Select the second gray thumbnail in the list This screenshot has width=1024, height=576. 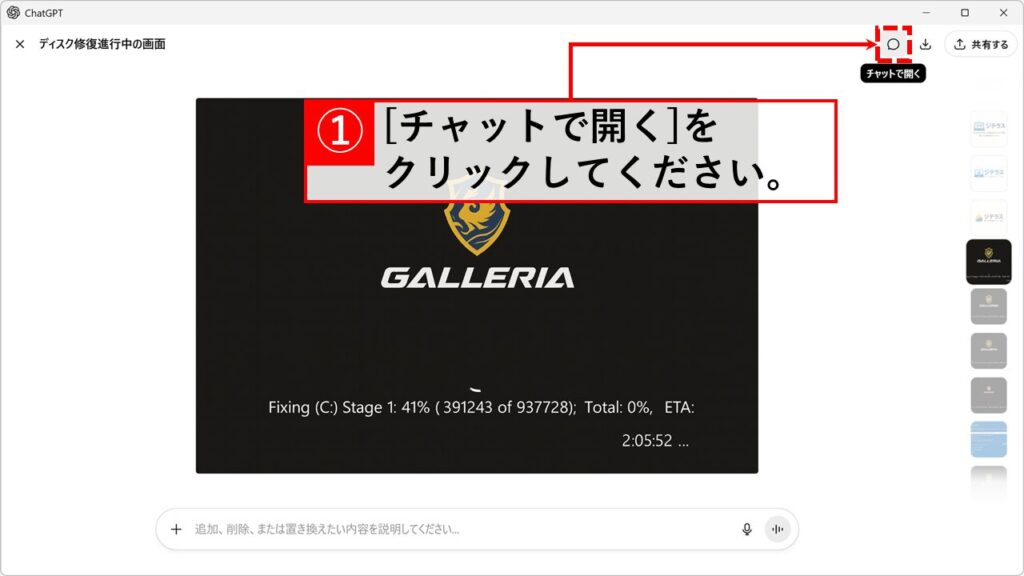point(988,351)
